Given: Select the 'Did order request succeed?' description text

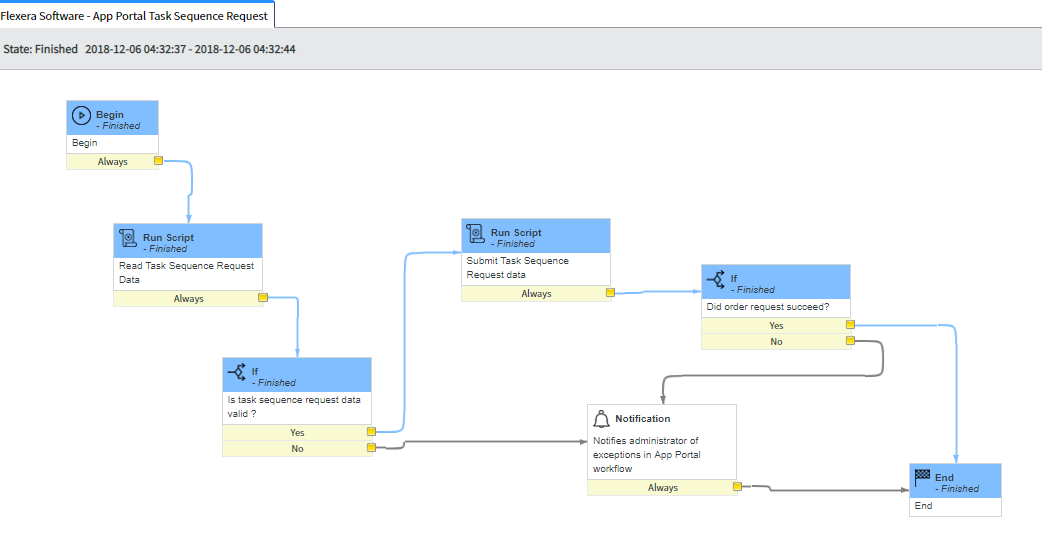Looking at the screenshot, I should (767, 307).
